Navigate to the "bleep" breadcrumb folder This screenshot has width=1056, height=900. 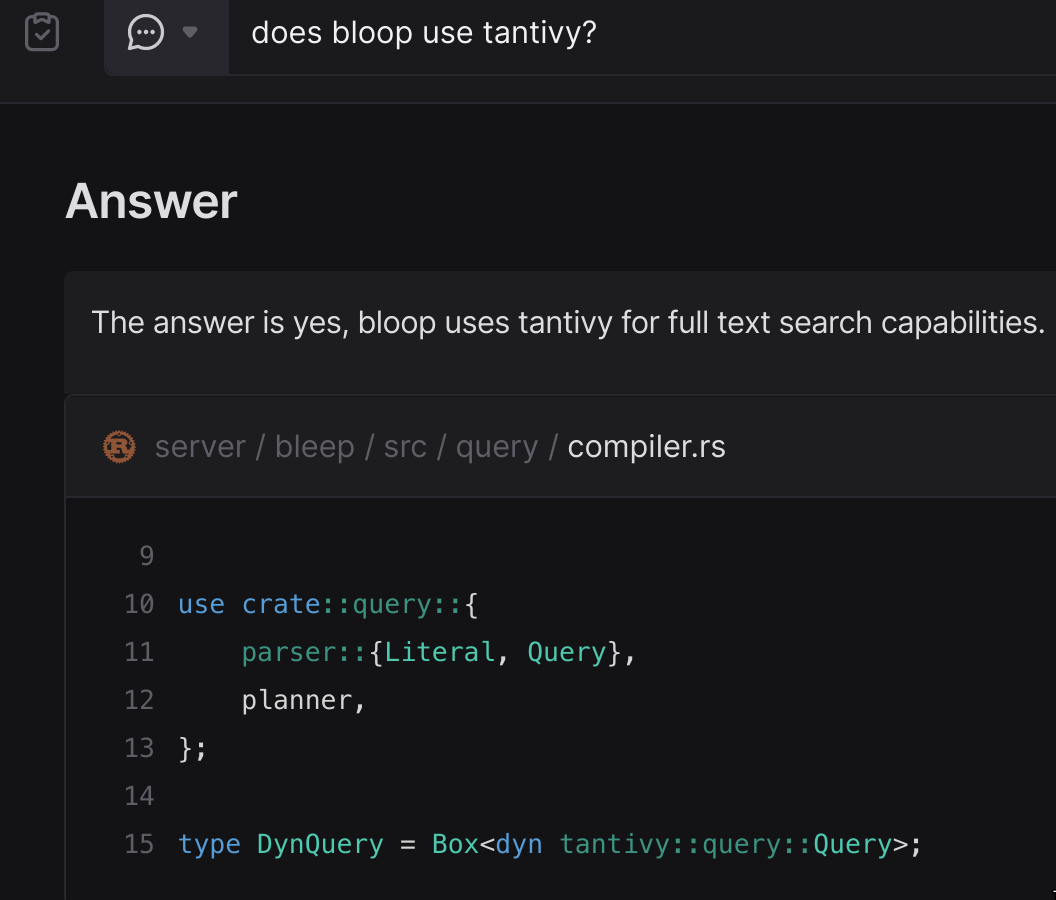point(314,447)
